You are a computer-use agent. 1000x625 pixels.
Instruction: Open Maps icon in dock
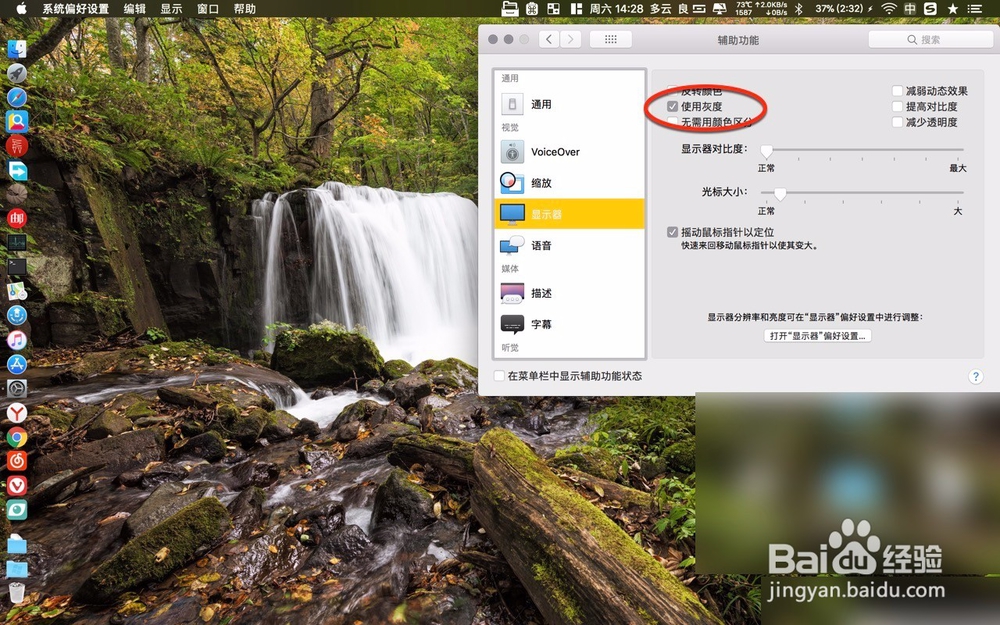[17, 291]
